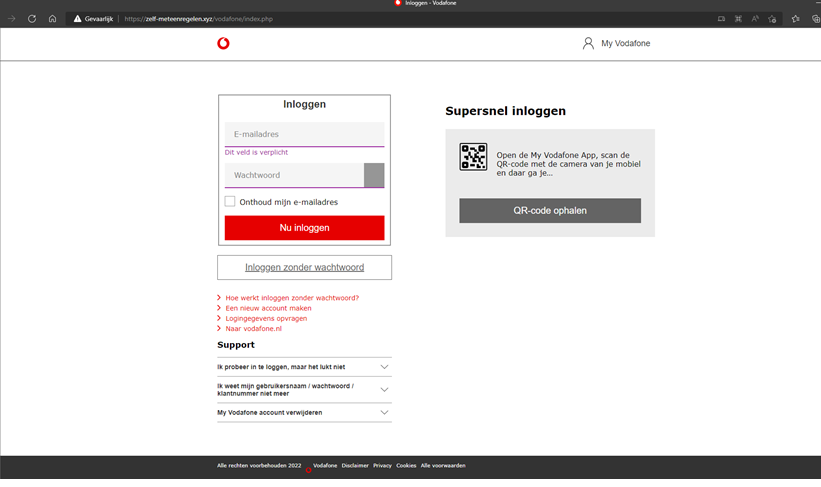Add page to favorites star-plus icon
The height and width of the screenshot is (487, 821).
(x=772, y=19)
